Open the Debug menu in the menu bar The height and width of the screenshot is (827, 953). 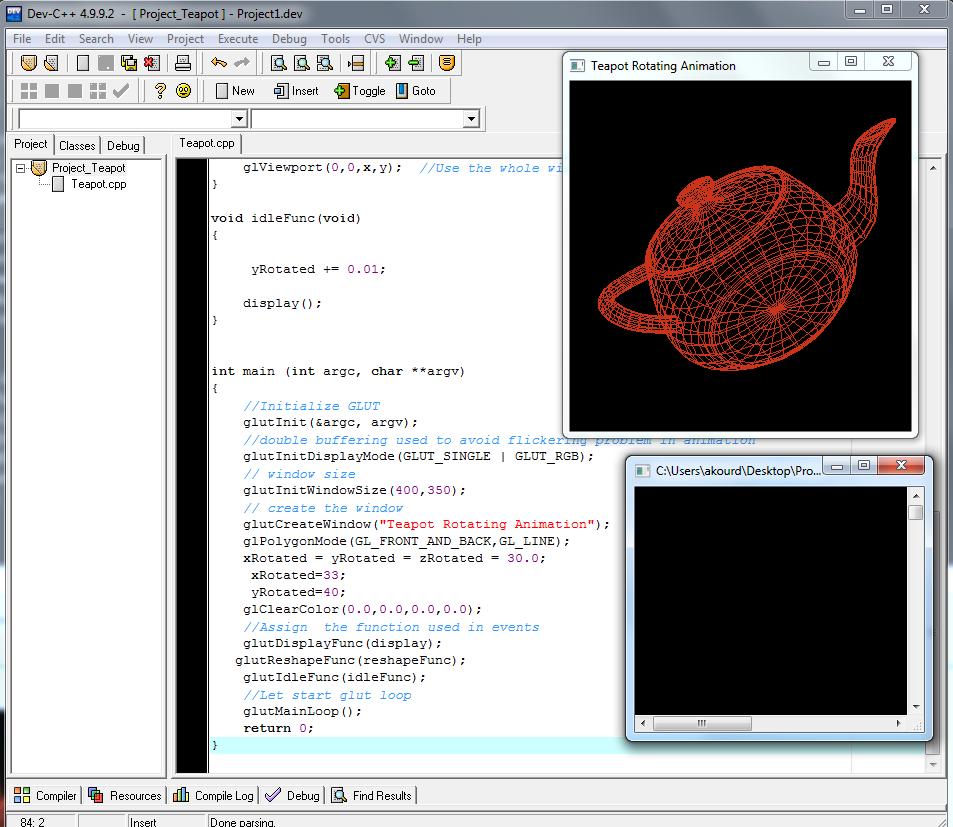(x=289, y=38)
